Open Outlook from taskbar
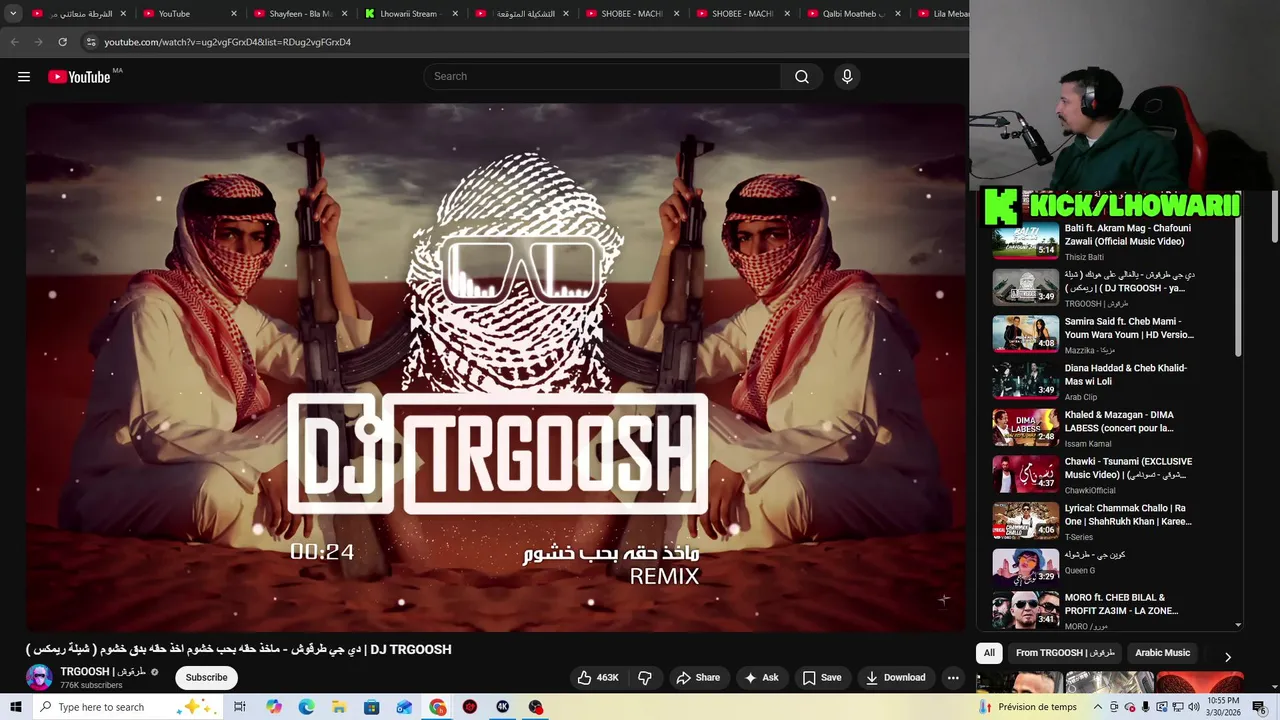 [x=404, y=707]
